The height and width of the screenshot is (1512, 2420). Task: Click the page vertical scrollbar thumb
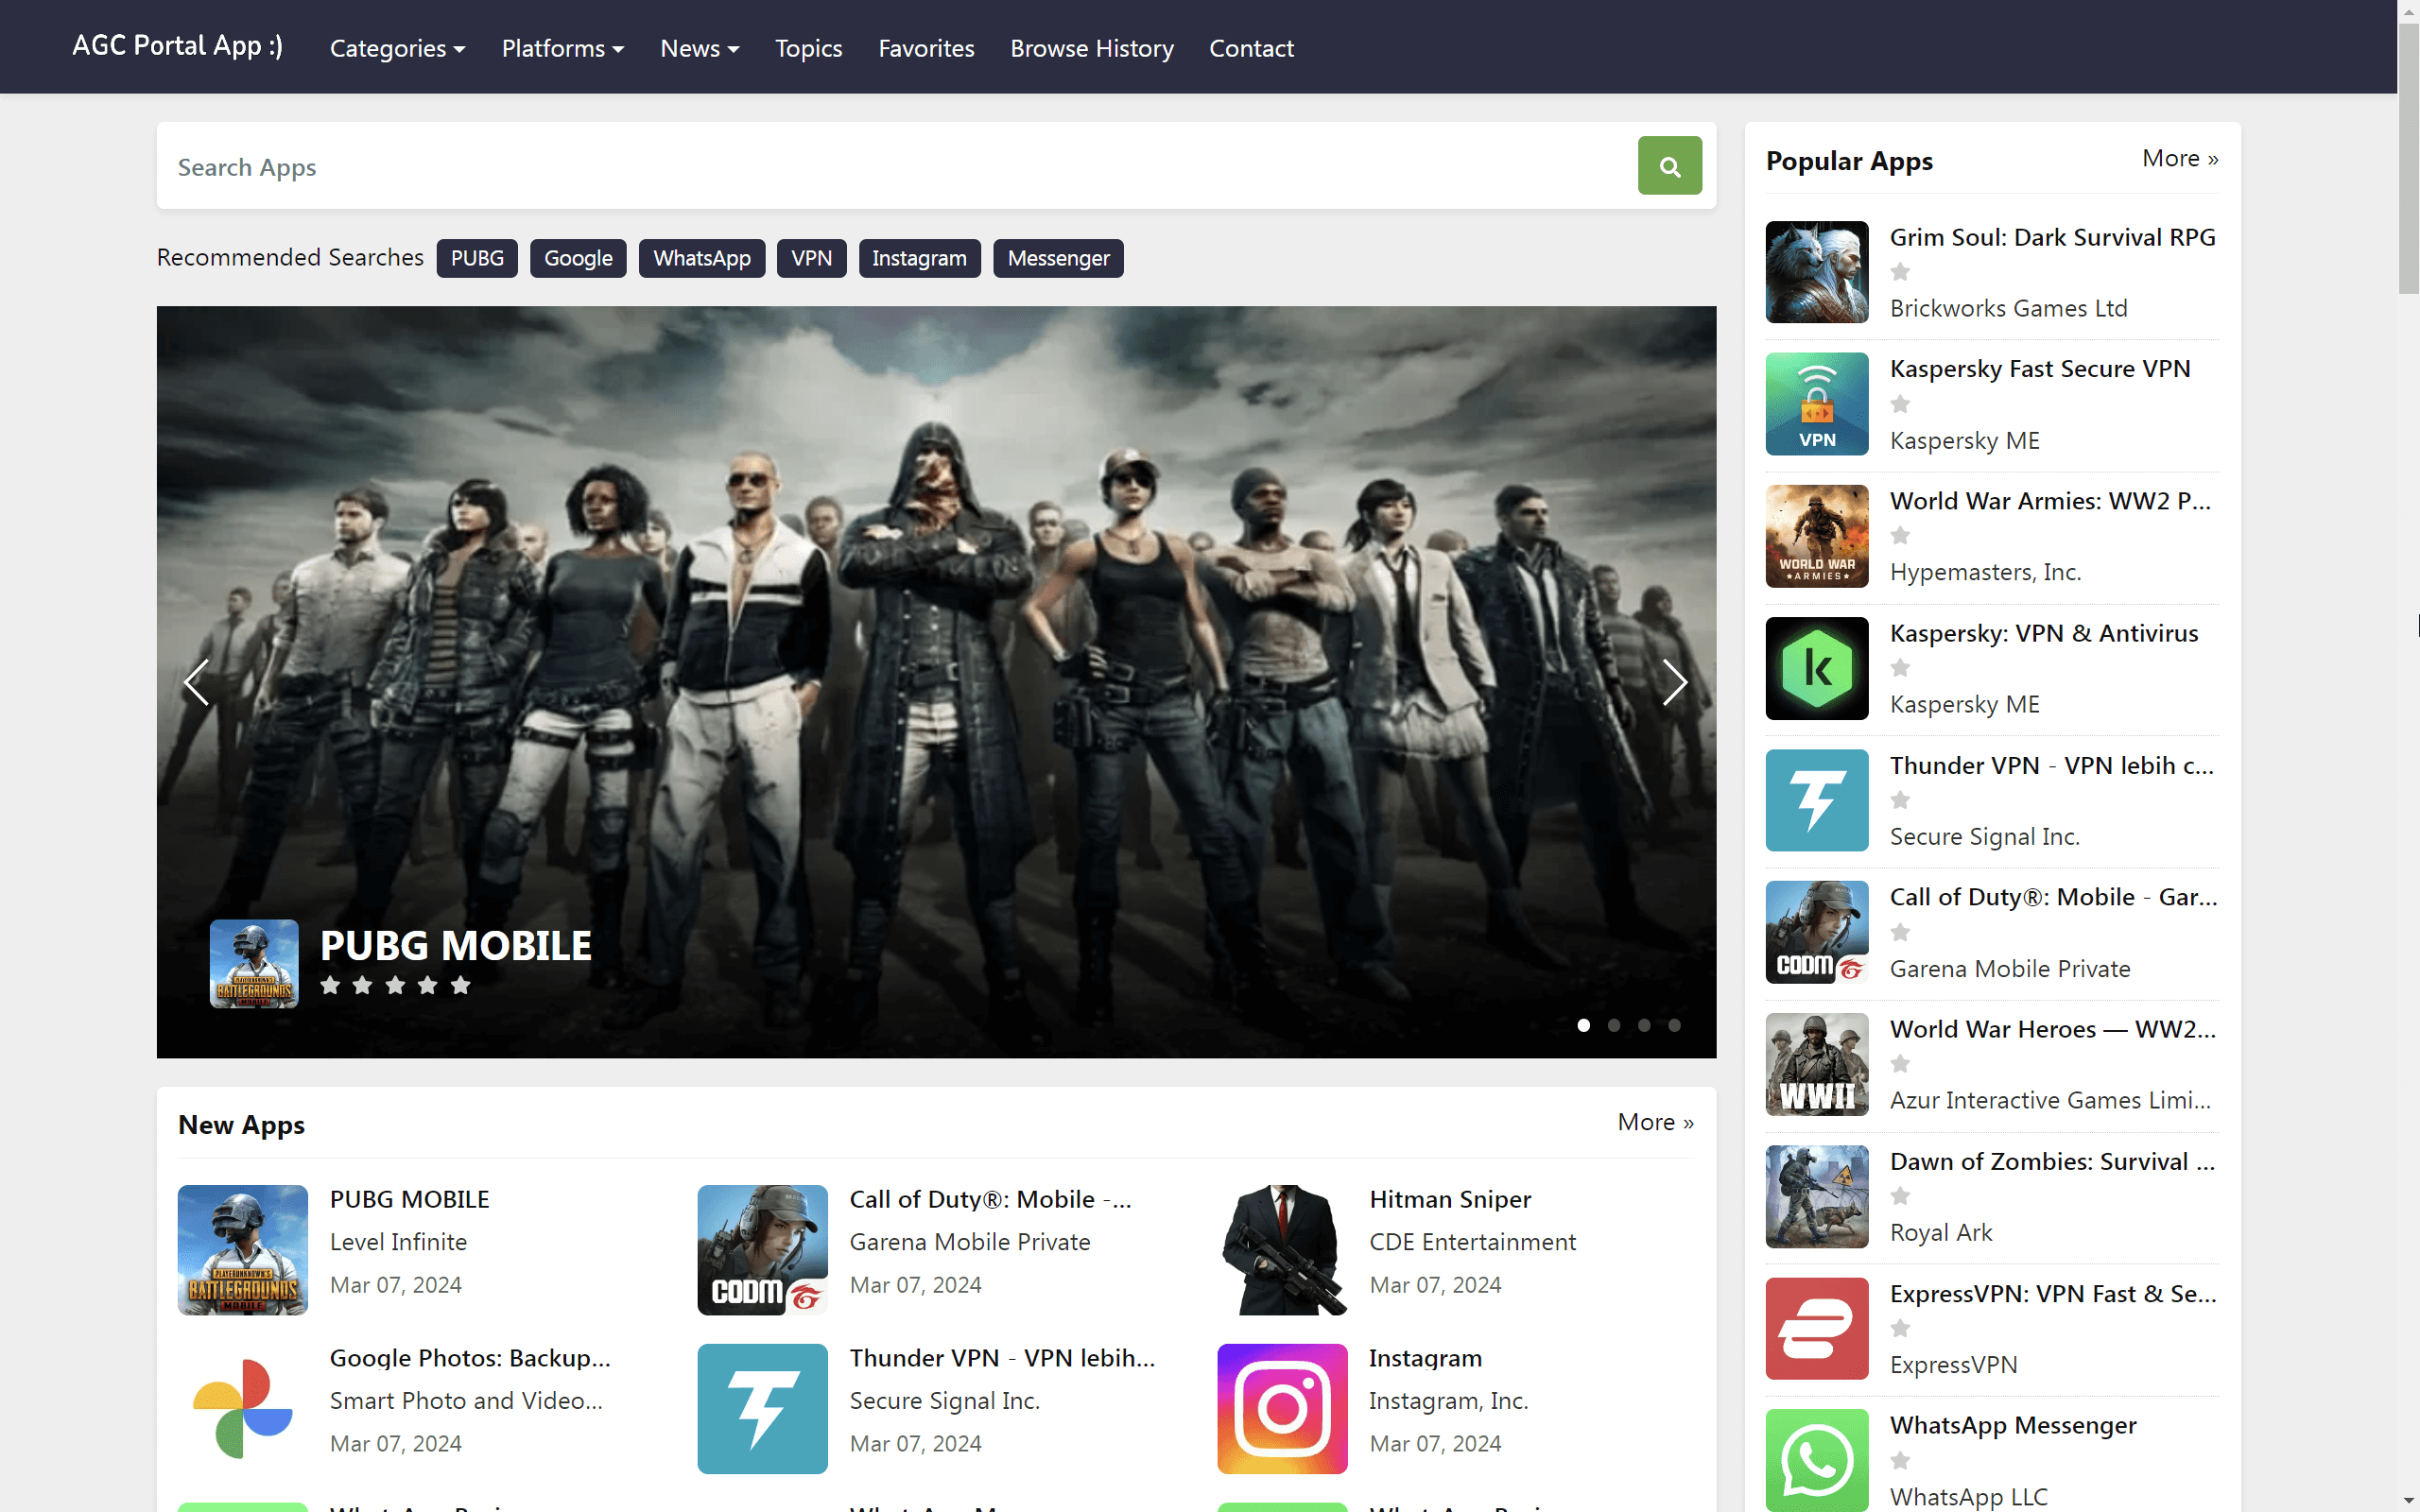point(2408,160)
